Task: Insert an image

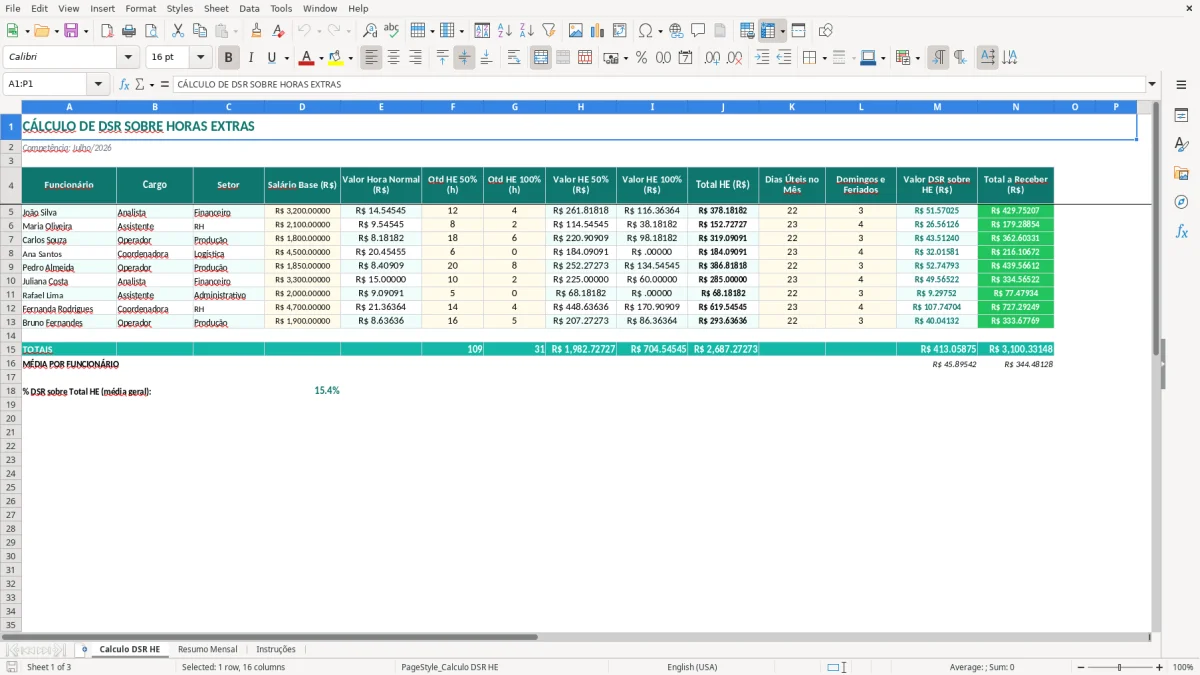Action: point(576,31)
